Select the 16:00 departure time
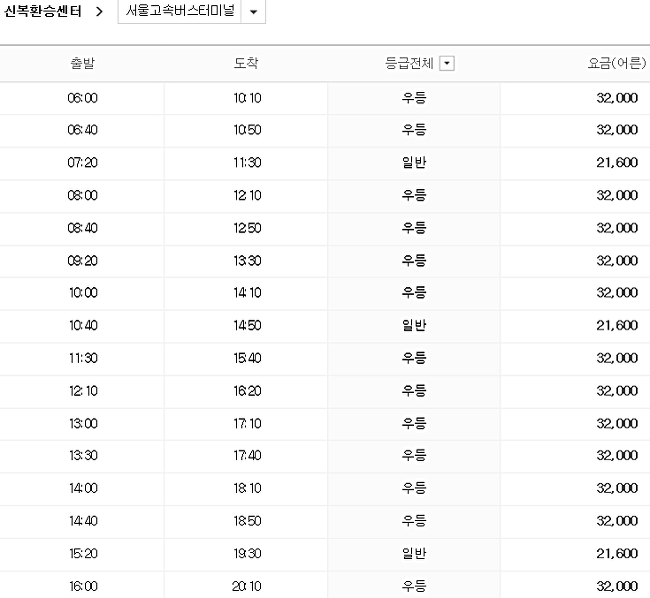 pyautogui.click(x=83, y=586)
